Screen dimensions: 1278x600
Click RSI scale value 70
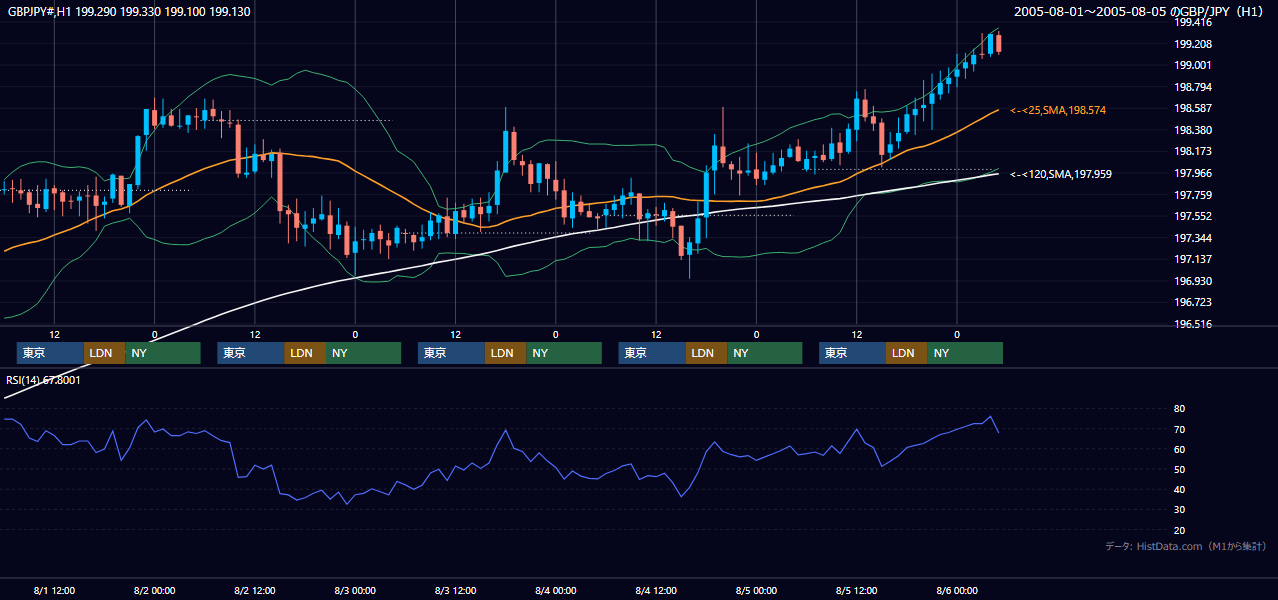click(x=1180, y=429)
